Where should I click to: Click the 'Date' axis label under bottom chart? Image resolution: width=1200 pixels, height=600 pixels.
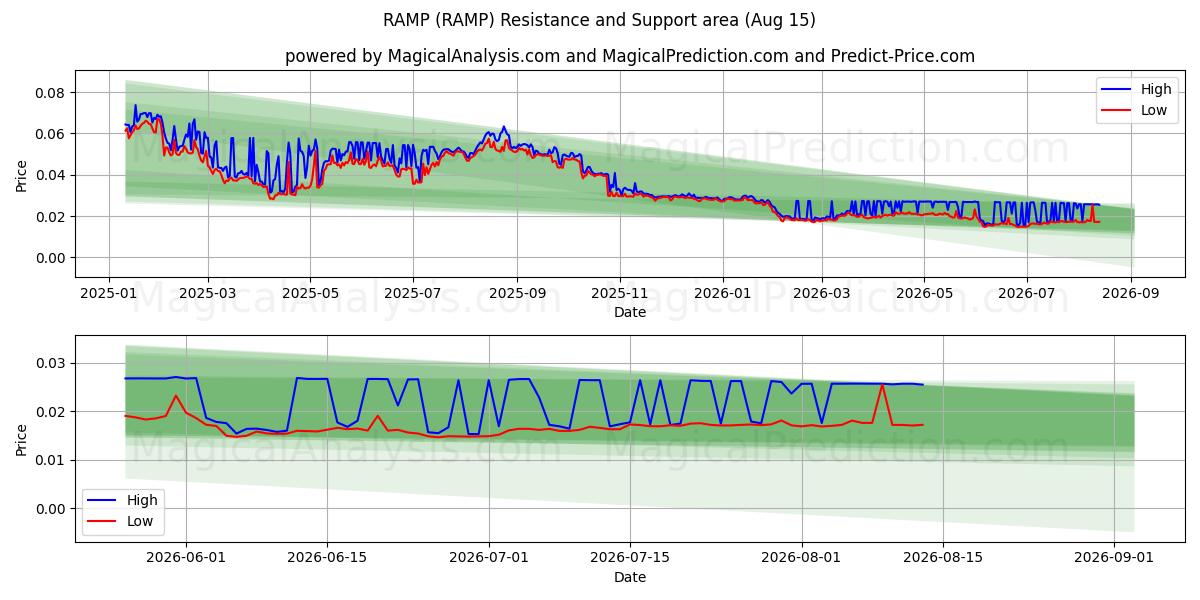[x=630, y=577]
